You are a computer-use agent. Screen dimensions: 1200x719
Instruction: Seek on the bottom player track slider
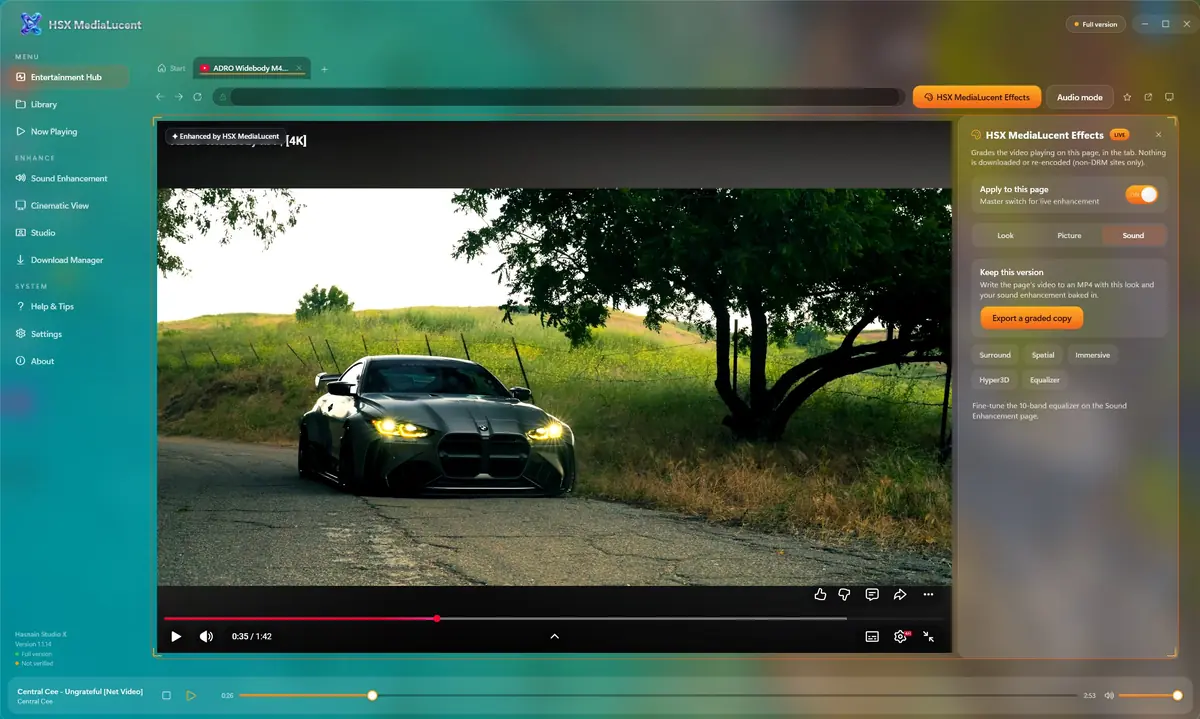point(658,695)
